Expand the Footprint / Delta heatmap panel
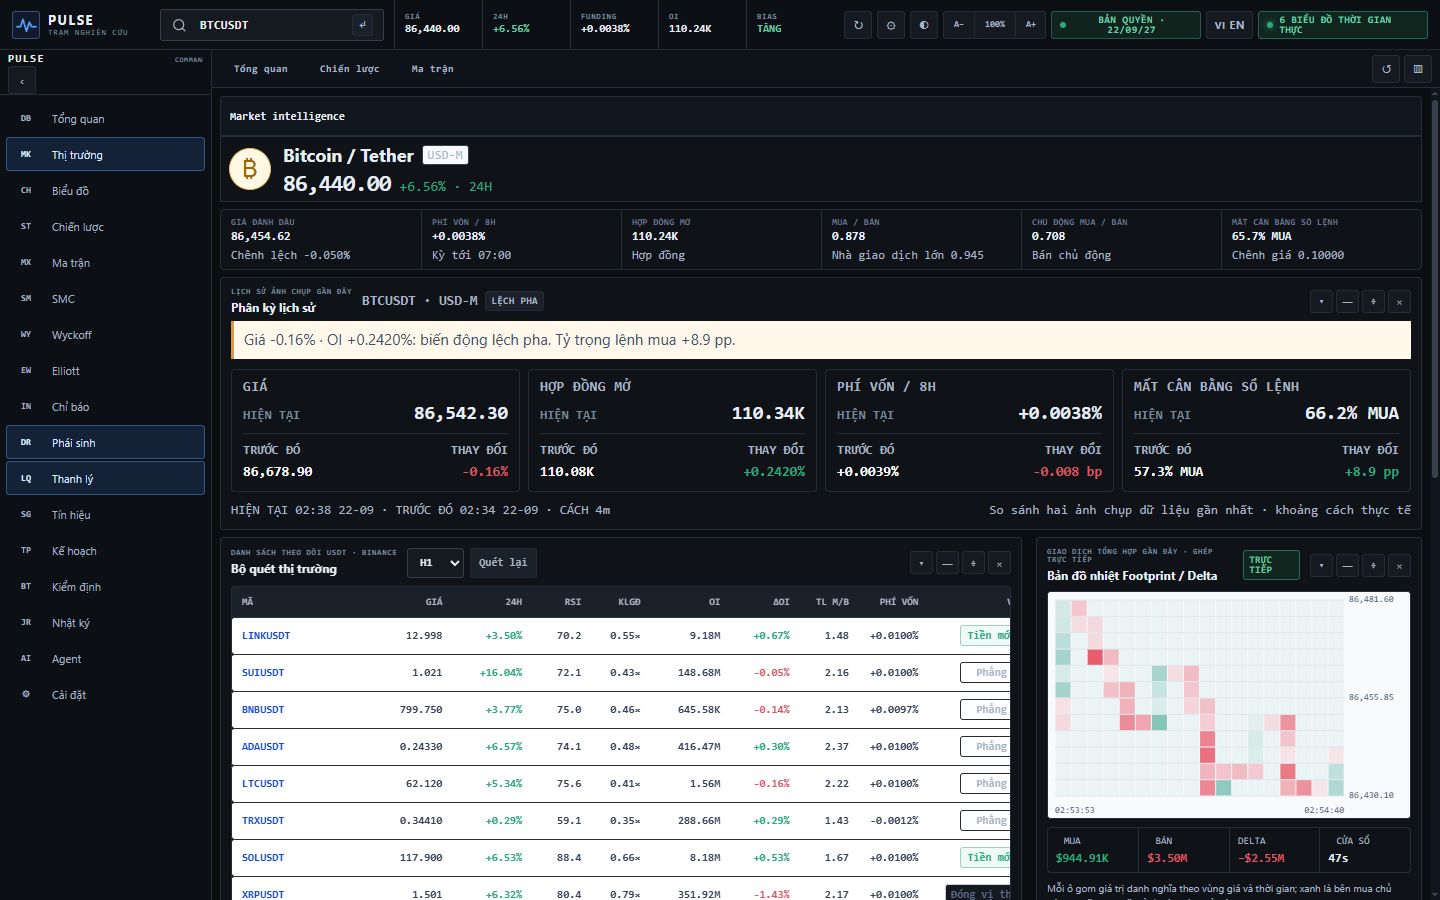The height and width of the screenshot is (900, 1440). point(1374,565)
